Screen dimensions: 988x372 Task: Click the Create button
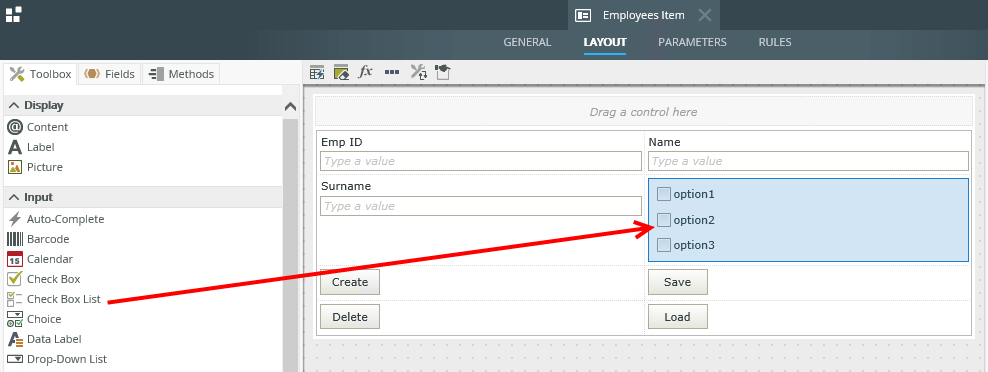350,282
